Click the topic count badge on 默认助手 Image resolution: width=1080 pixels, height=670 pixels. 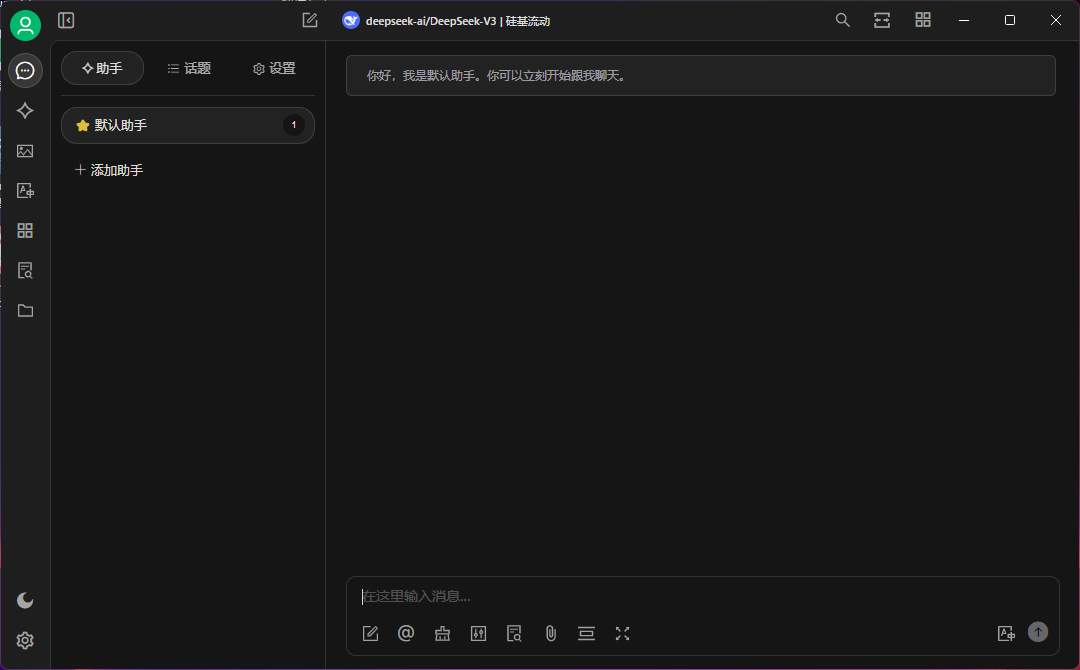(294, 125)
